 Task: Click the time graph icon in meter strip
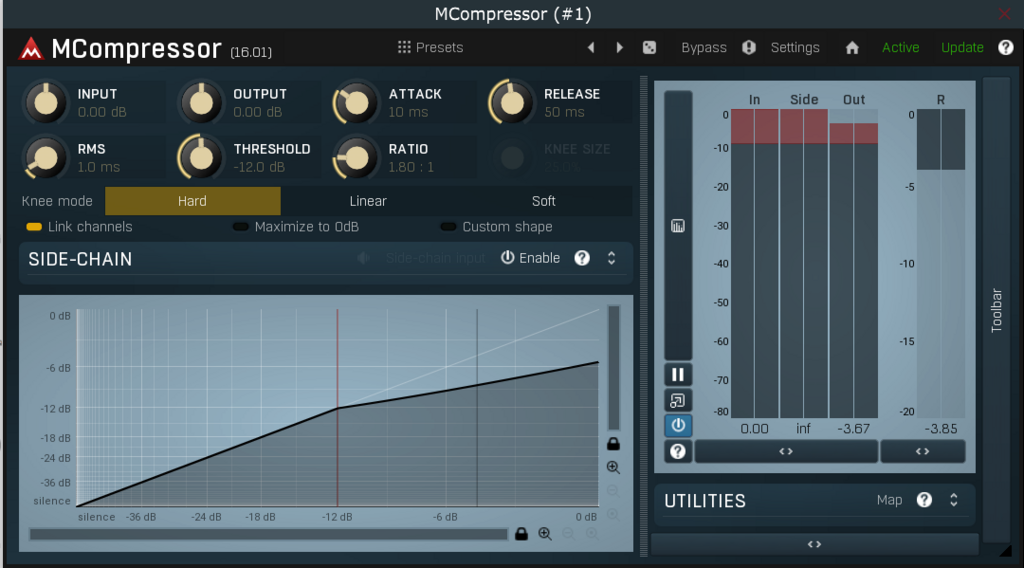678,226
